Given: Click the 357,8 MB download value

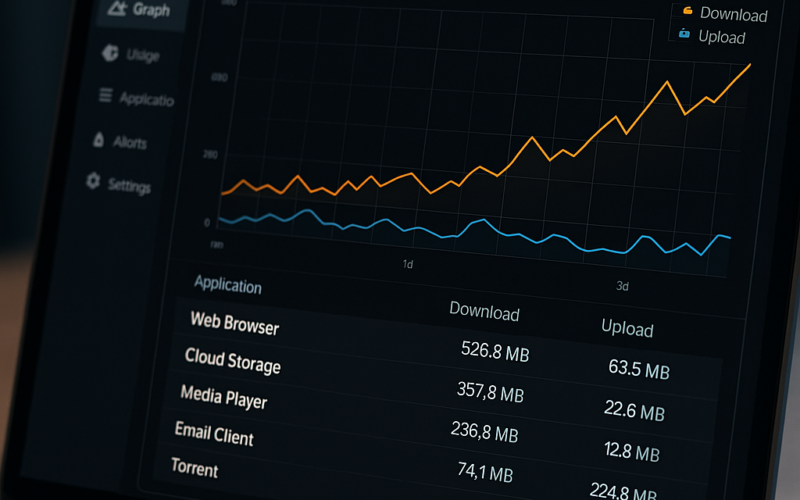Looking at the screenshot, I should coord(490,392).
